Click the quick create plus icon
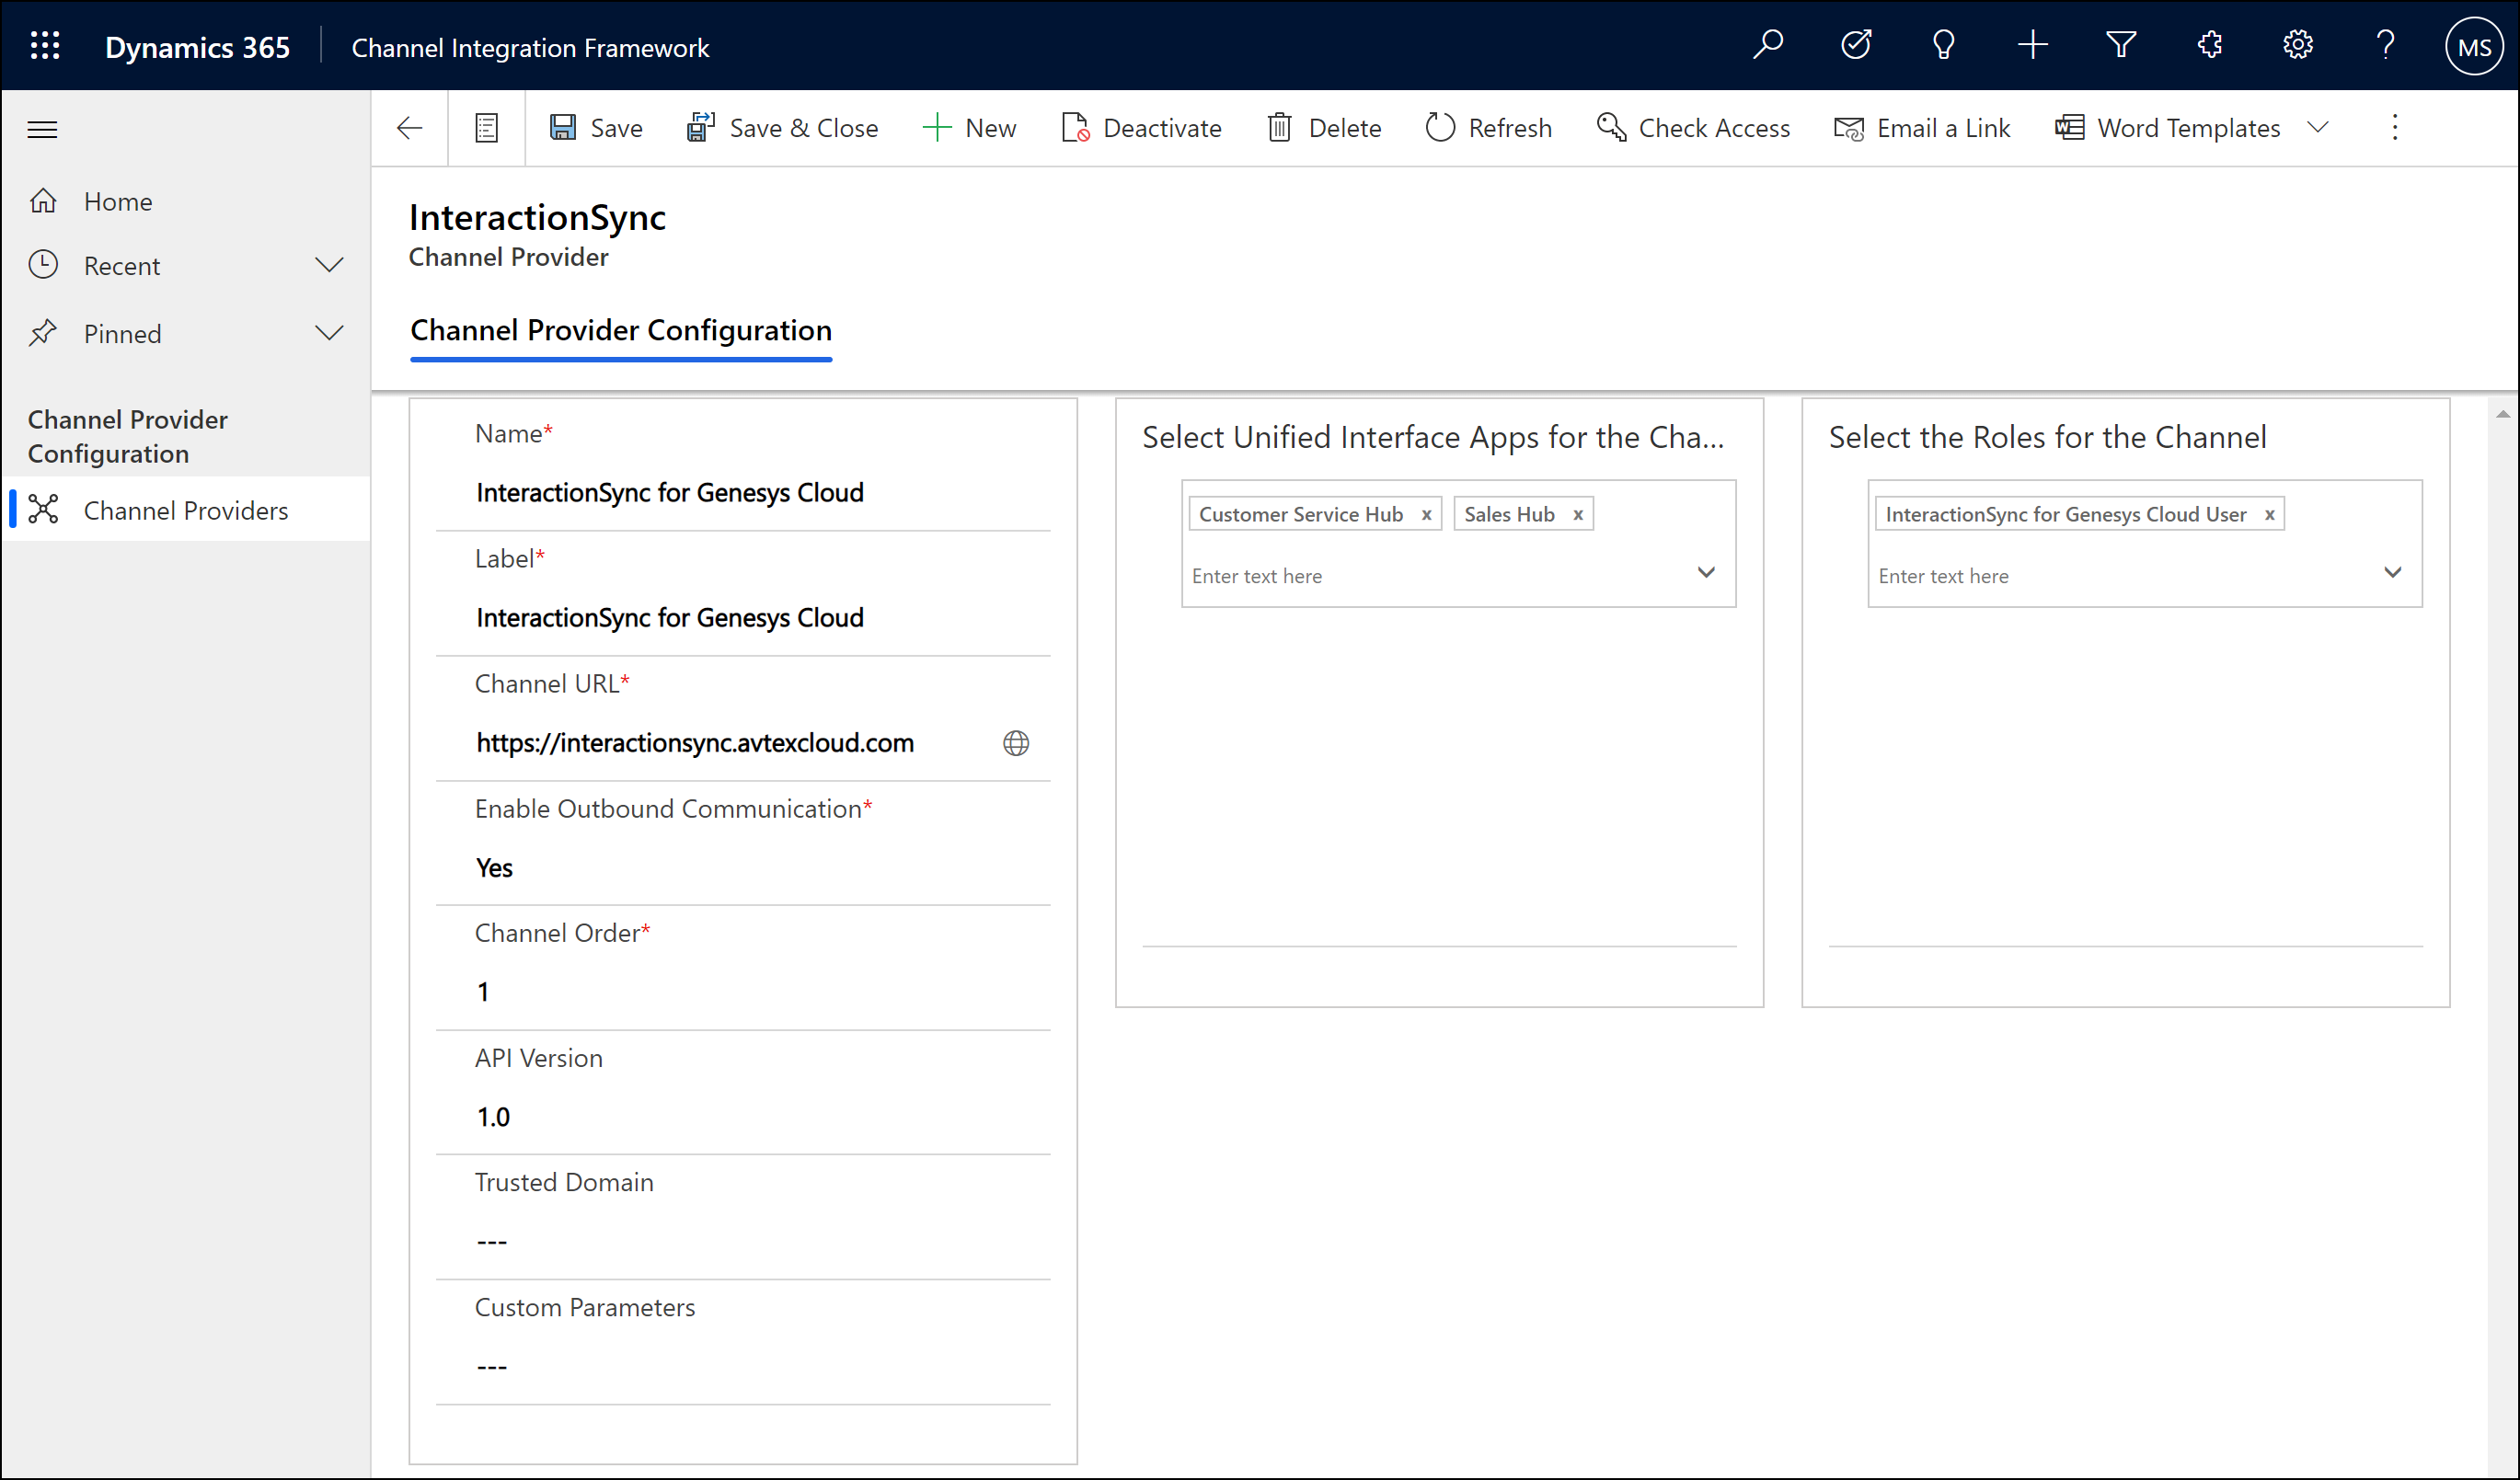Image resolution: width=2520 pixels, height=1480 pixels. click(x=2032, y=45)
